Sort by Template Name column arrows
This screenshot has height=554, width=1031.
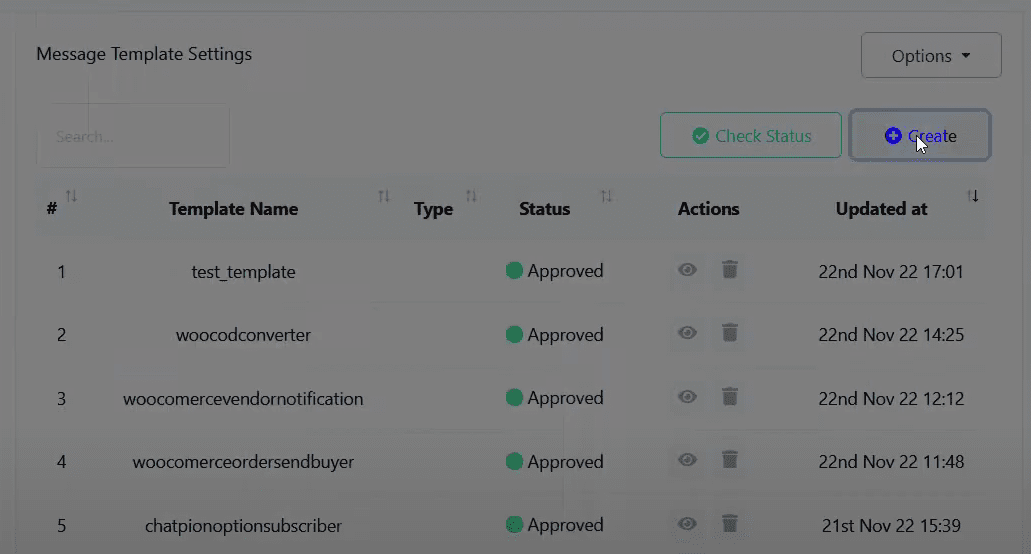pyautogui.click(x=383, y=196)
